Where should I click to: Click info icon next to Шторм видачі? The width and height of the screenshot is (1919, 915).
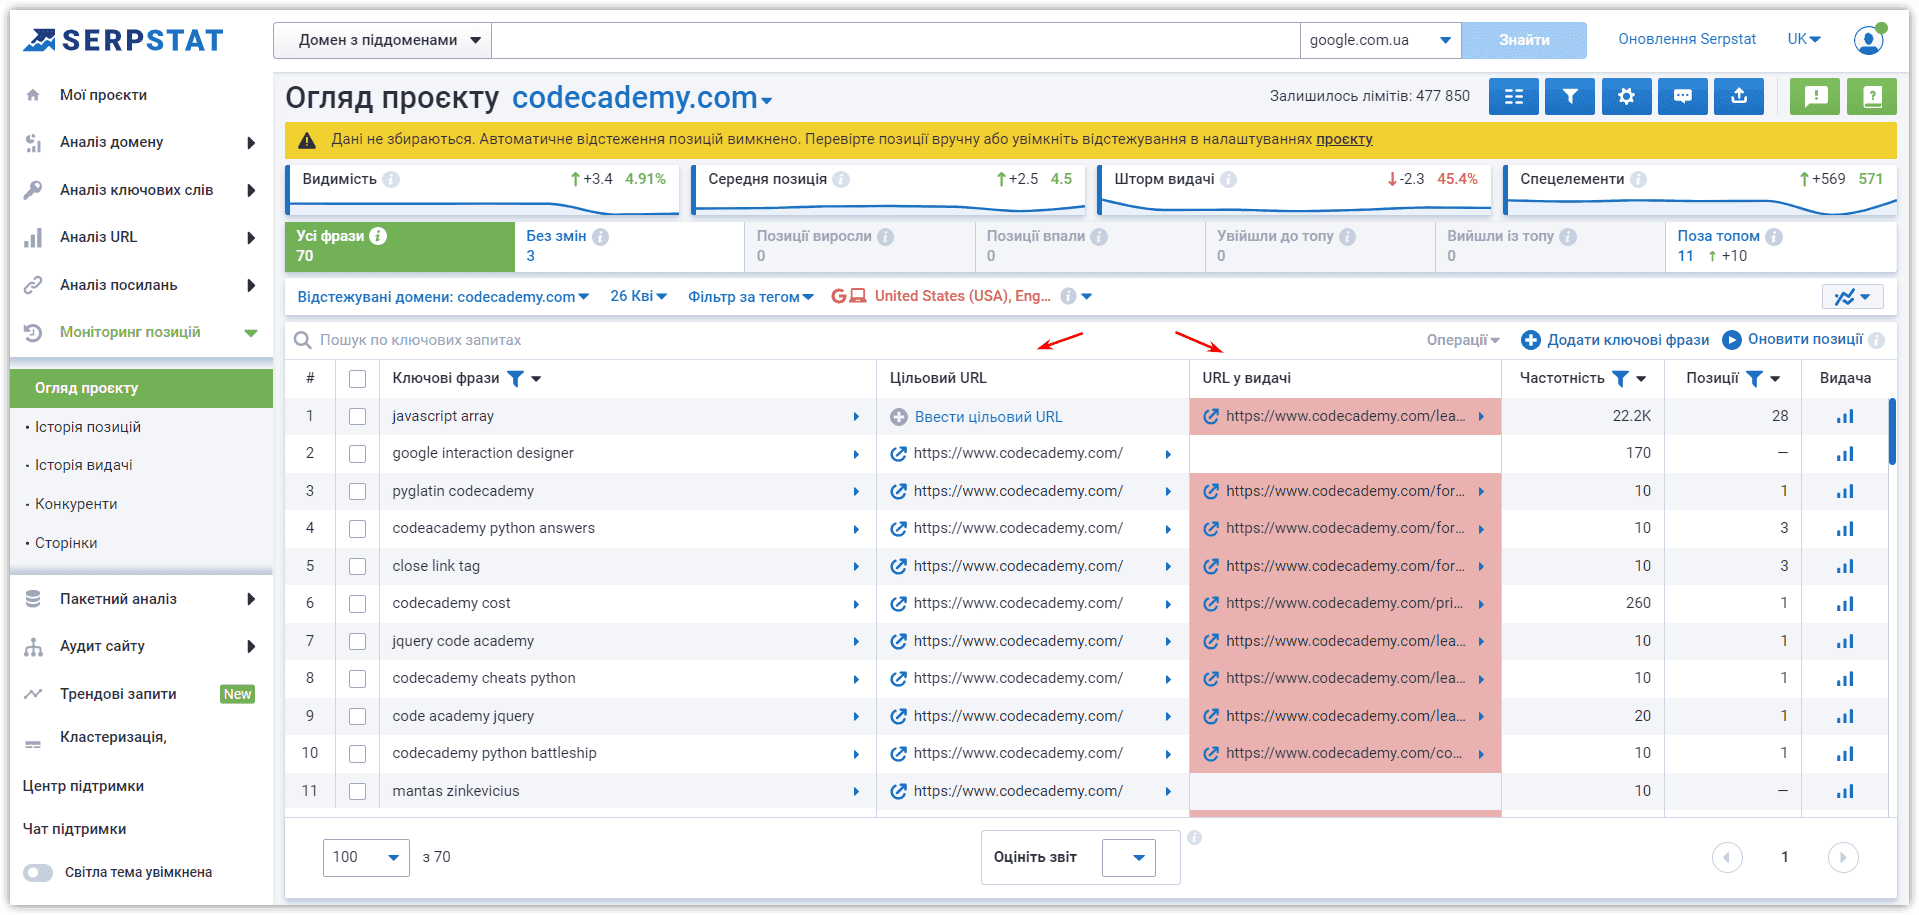[1228, 179]
